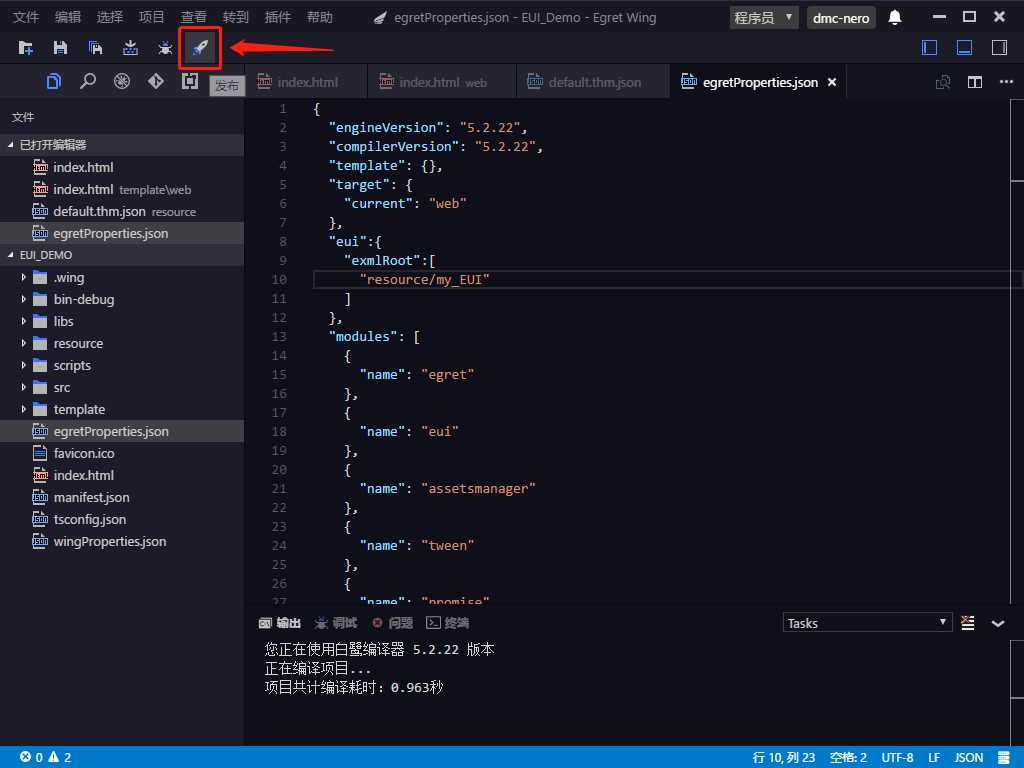Expand the resource folder

(x=24, y=344)
